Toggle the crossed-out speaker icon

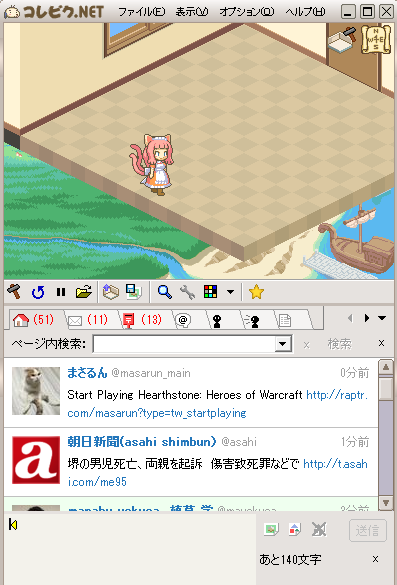(x=319, y=529)
